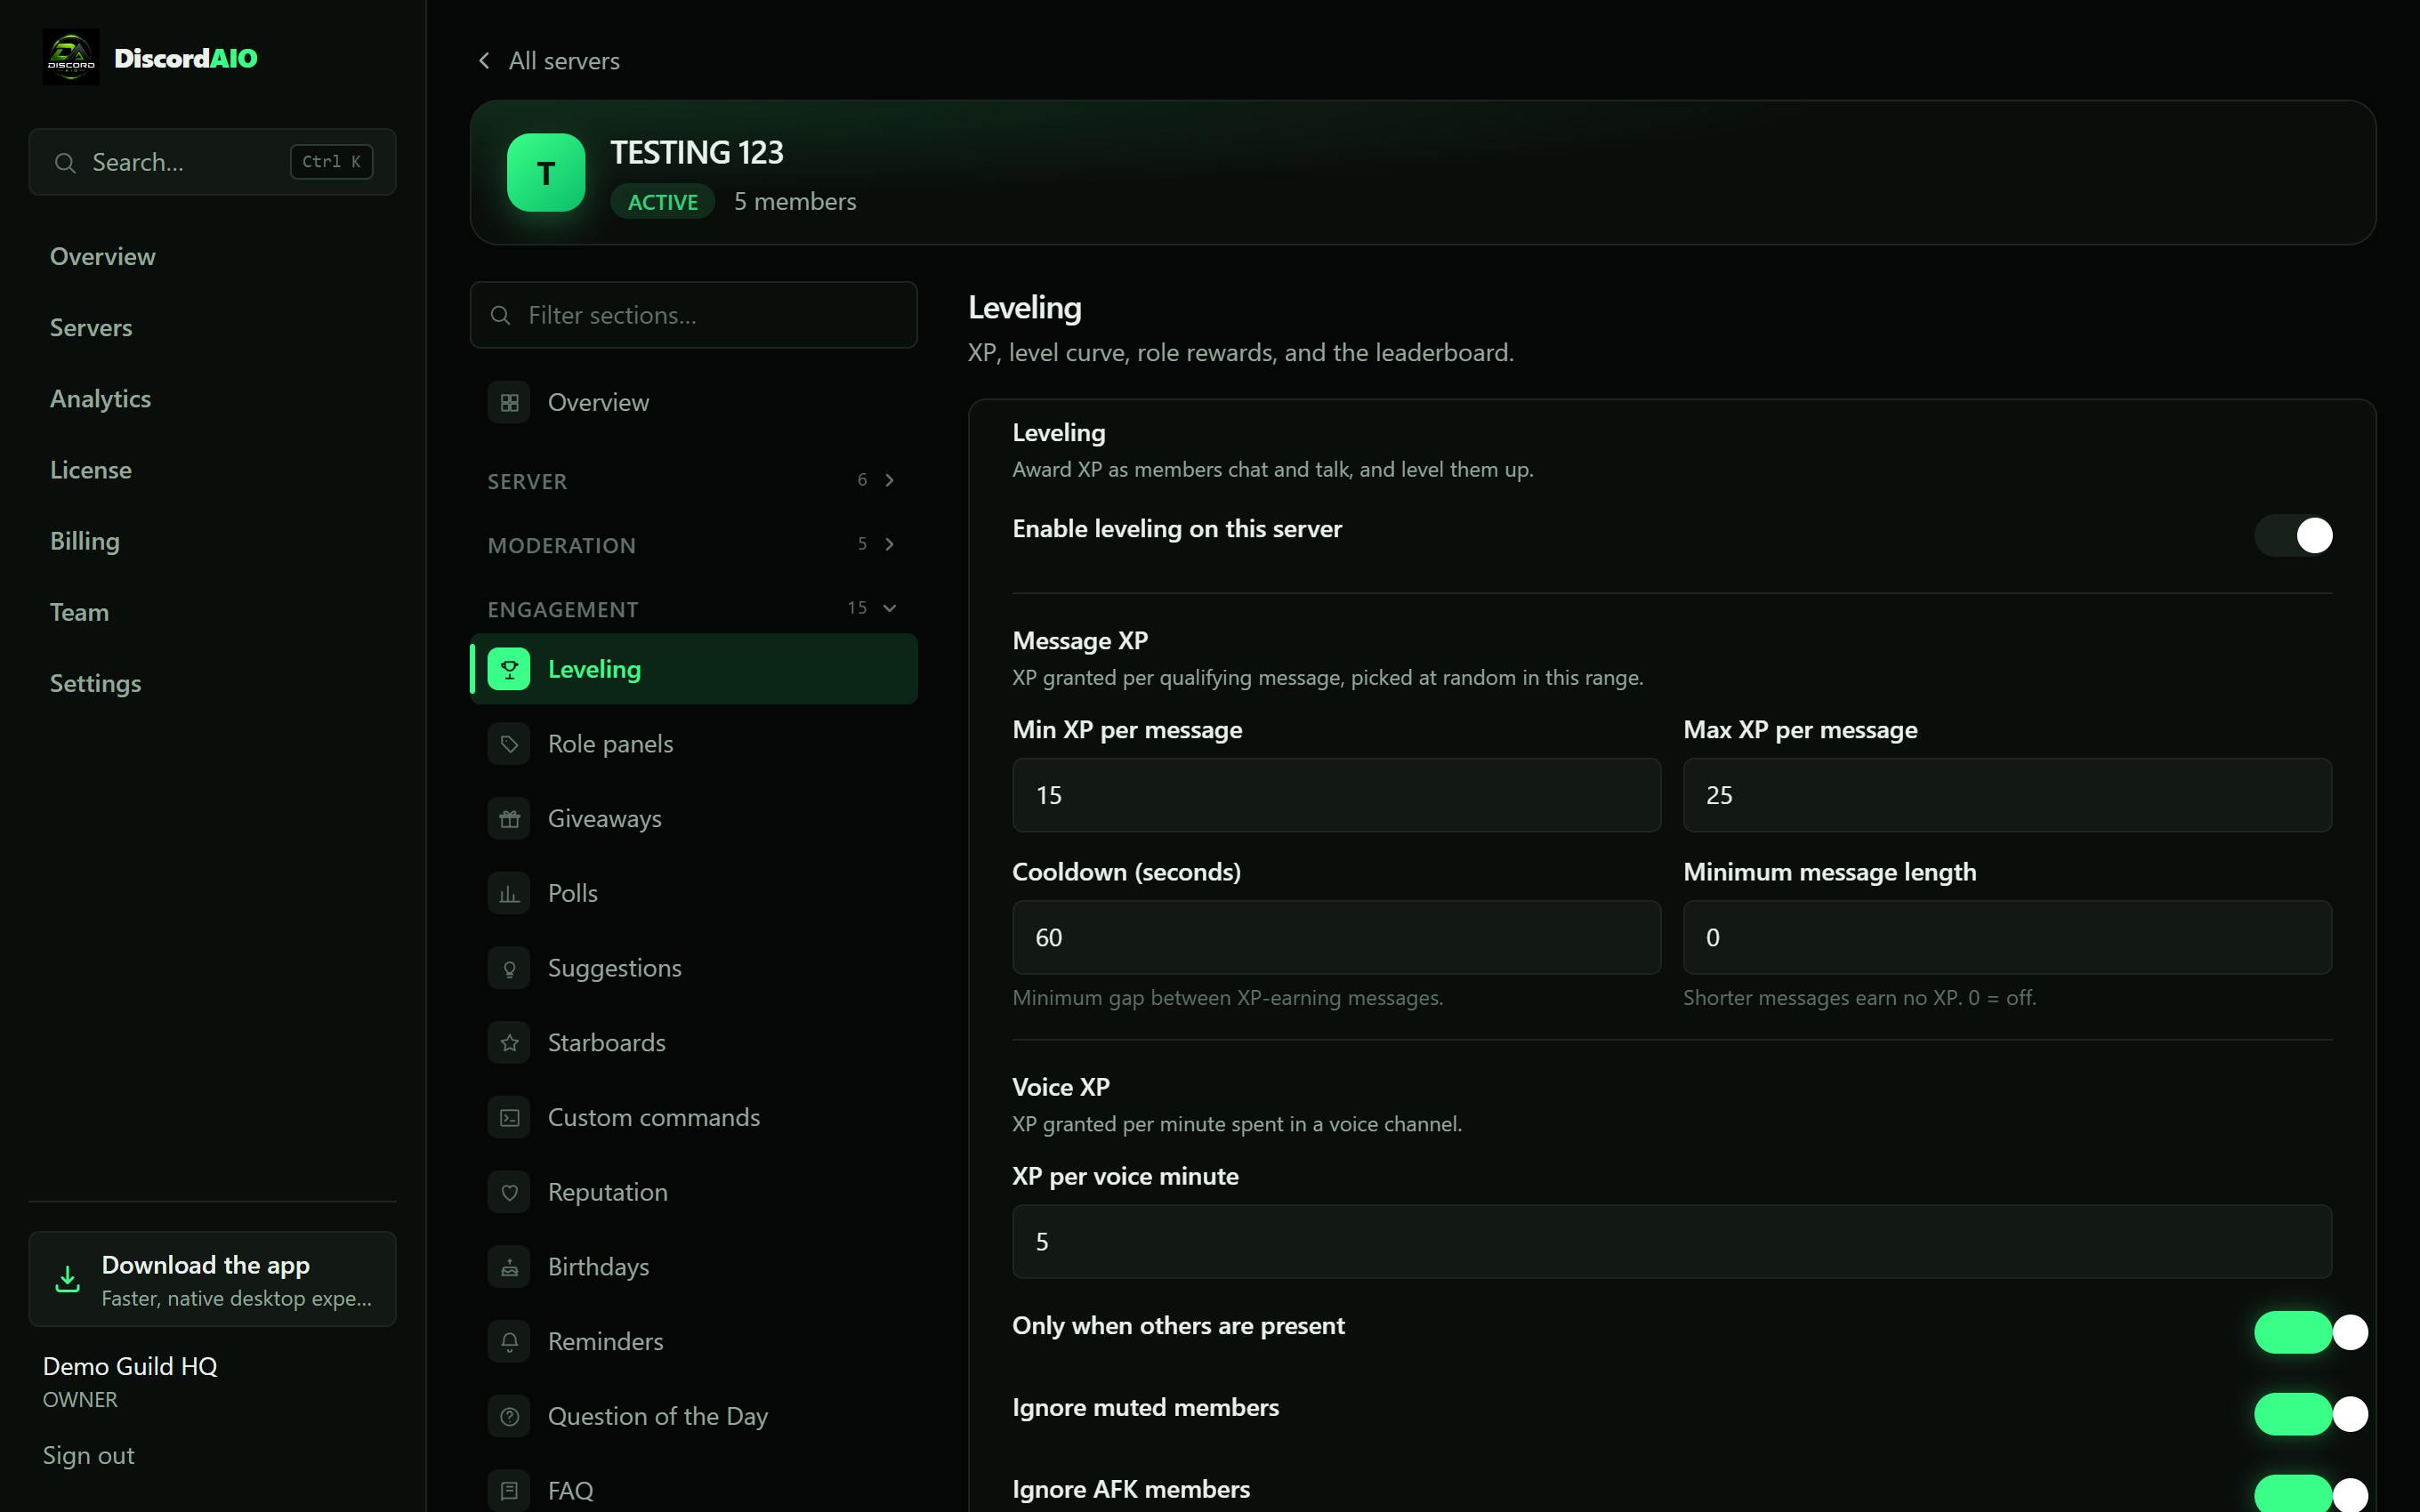Click the Starboards star icon
2420x1512 pixels.
(509, 1043)
